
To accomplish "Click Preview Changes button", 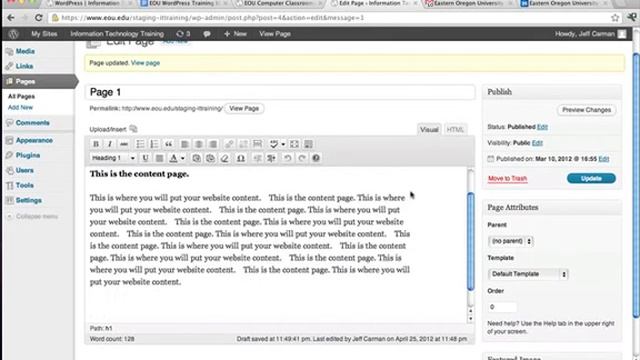I will coord(587,110).
